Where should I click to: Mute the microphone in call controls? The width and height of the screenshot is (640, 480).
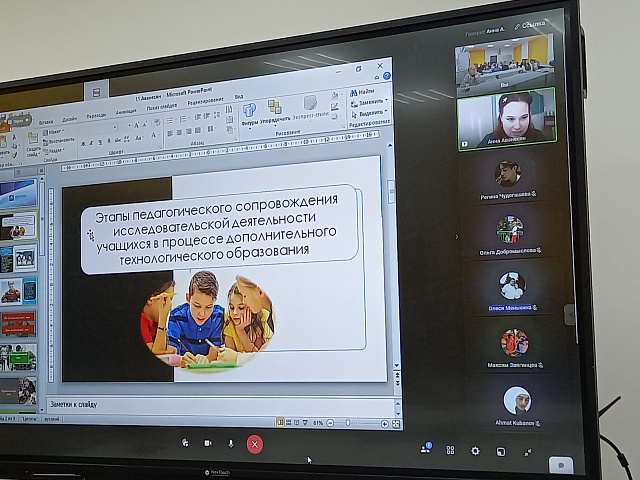point(231,442)
